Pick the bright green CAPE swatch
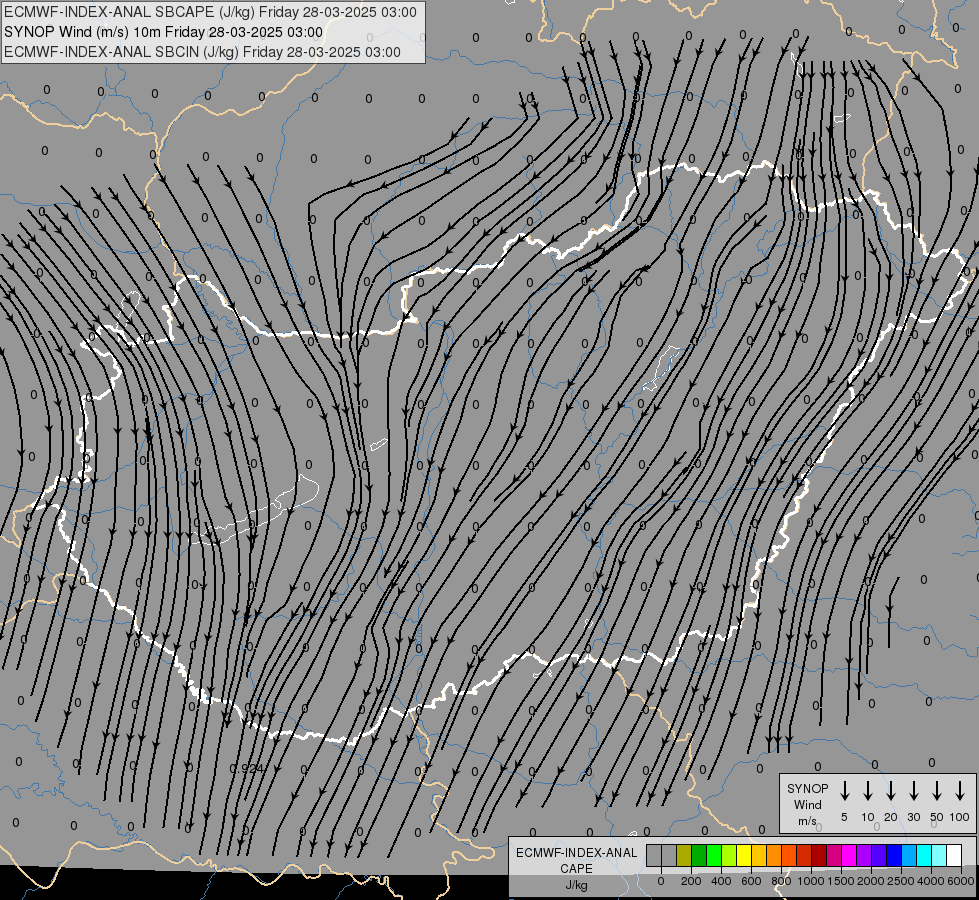The width and height of the screenshot is (979, 900). click(714, 855)
